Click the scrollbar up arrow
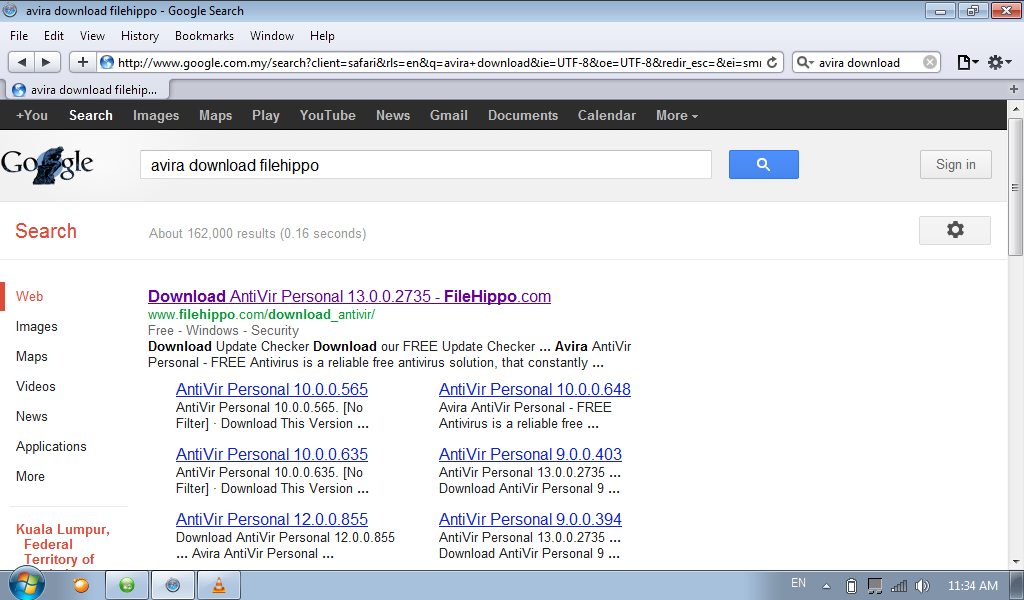The image size is (1024, 600). point(1015,108)
